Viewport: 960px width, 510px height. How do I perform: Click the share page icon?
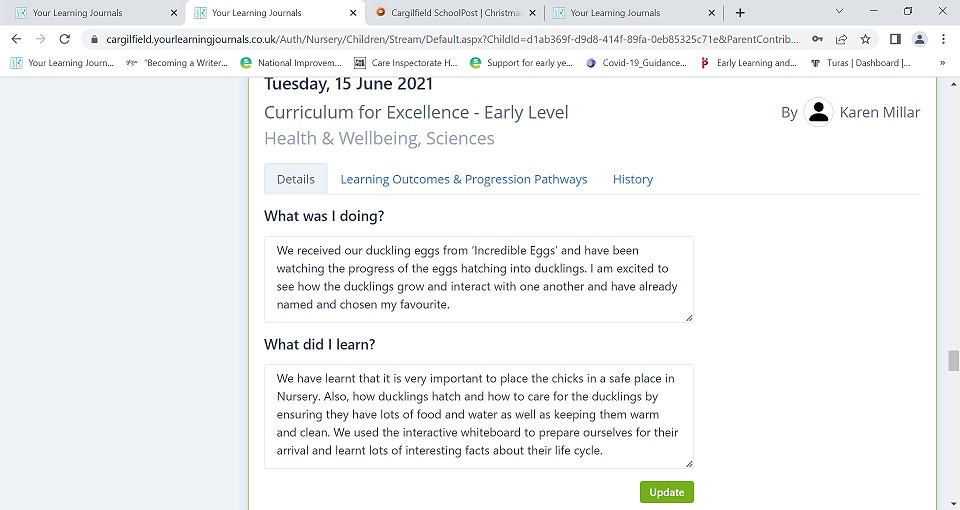point(841,39)
